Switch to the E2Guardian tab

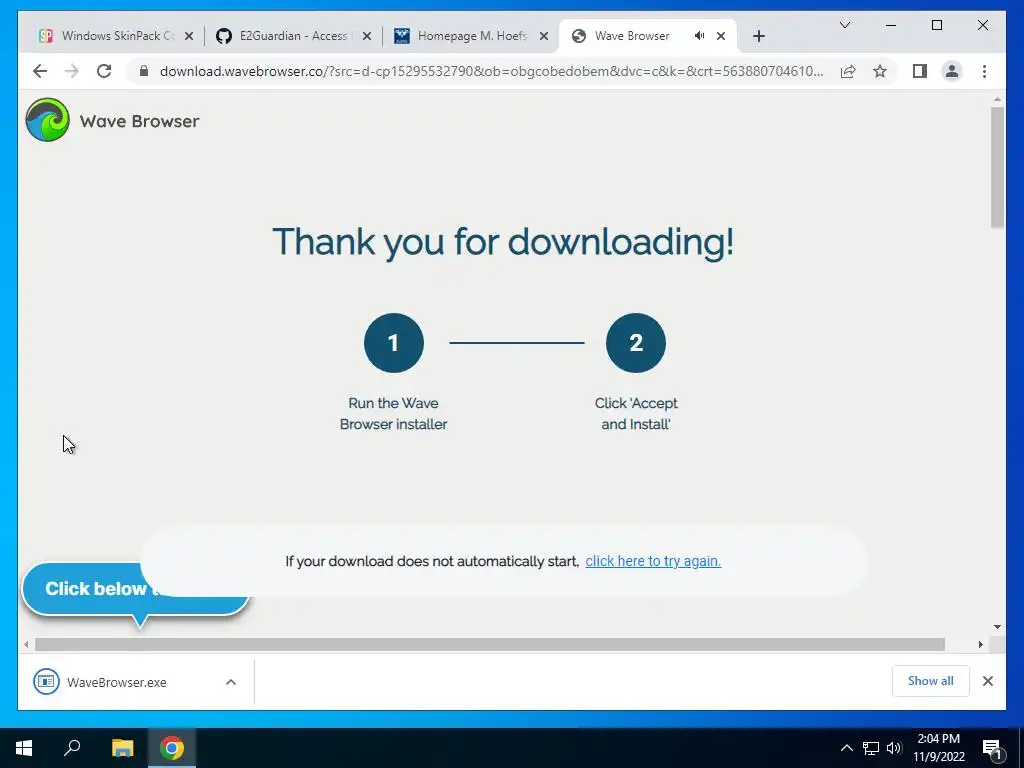click(x=293, y=36)
